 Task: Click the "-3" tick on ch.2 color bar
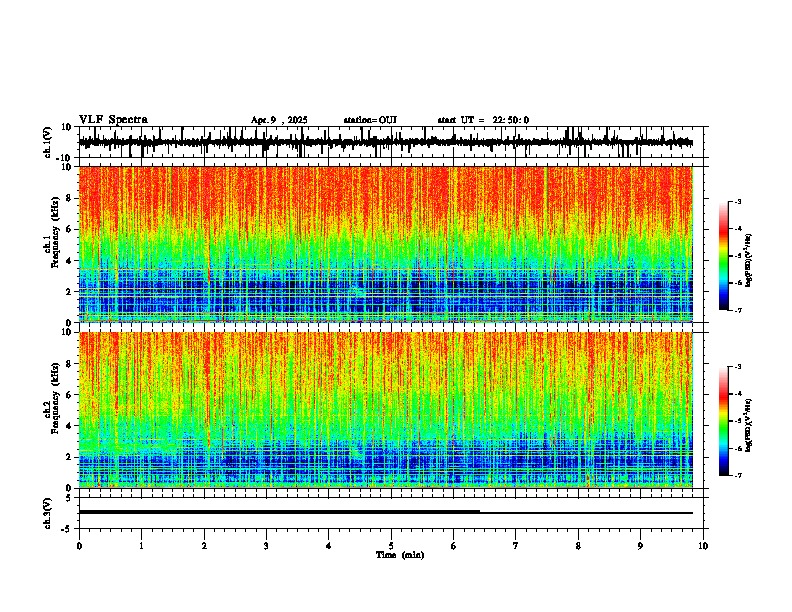pos(738,367)
